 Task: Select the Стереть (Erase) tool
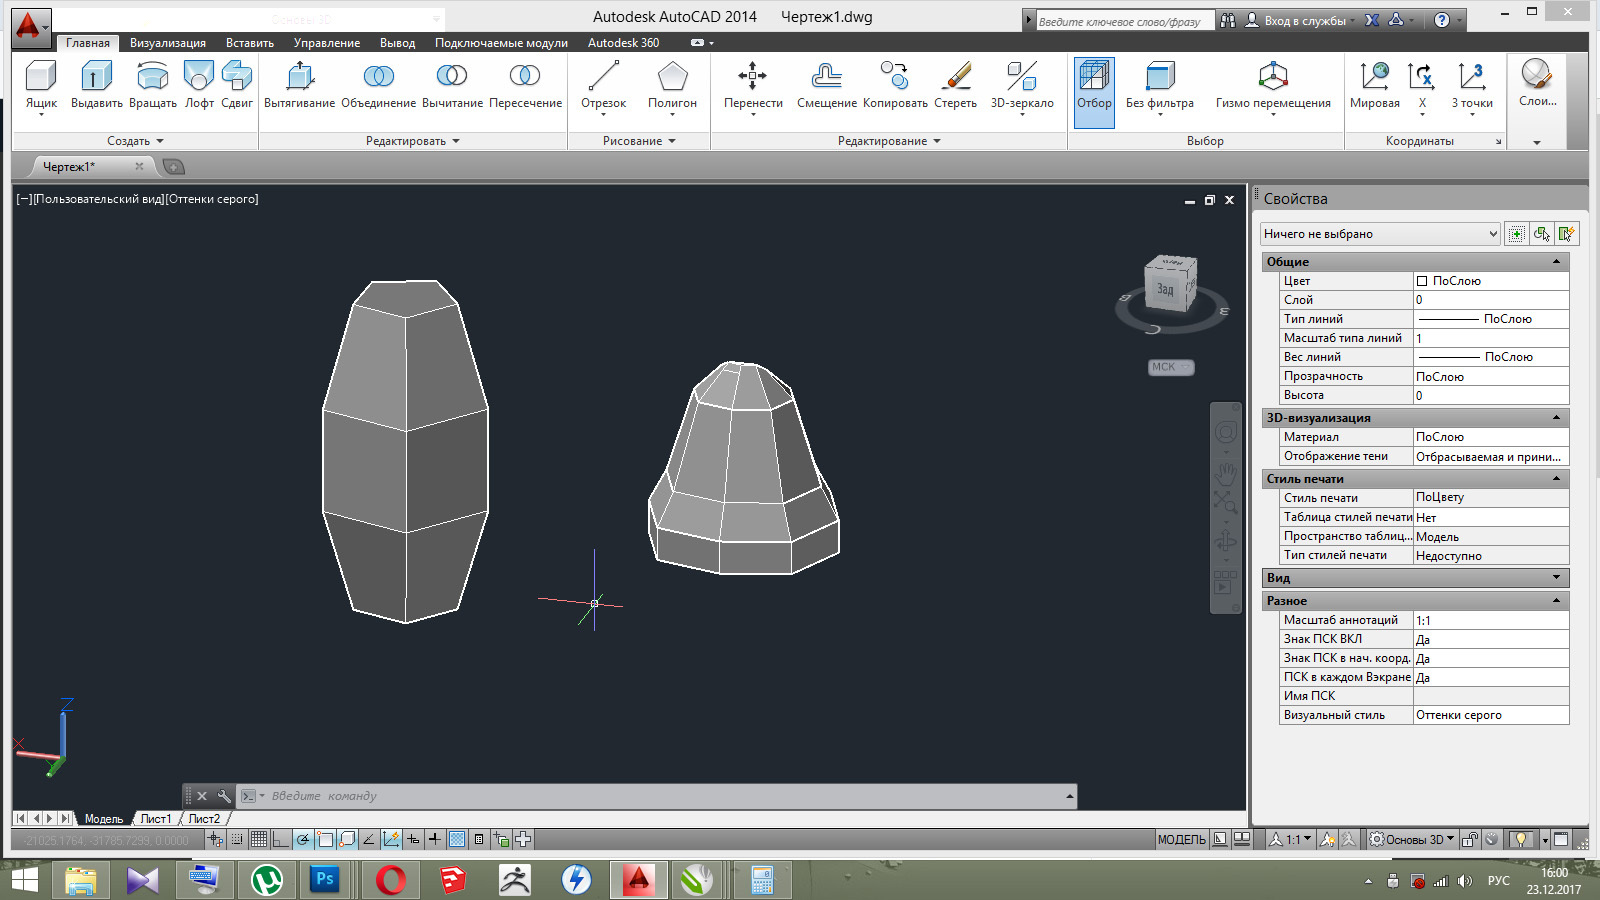(x=955, y=85)
